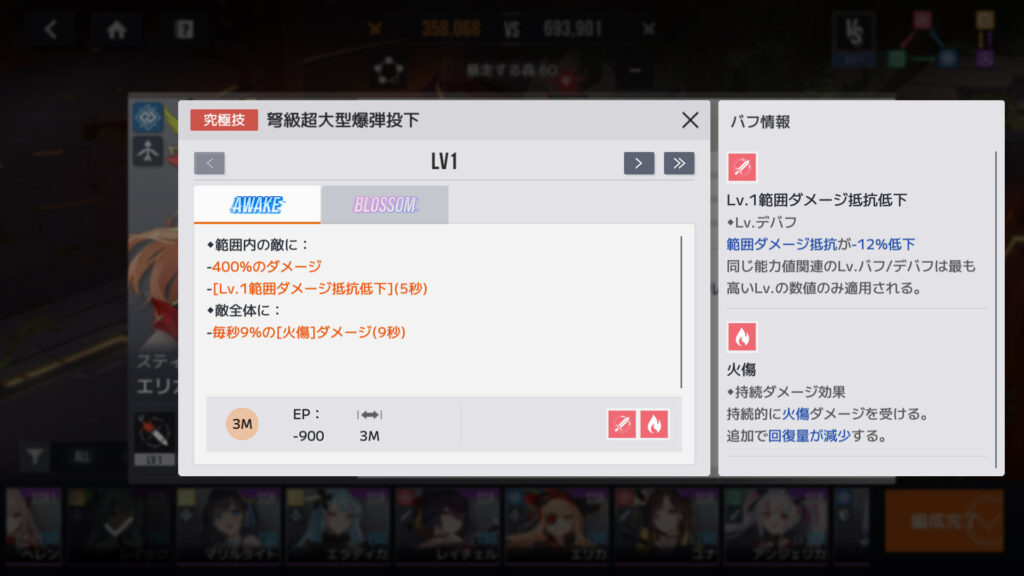Click the orange confirm button at bottom right
The height and width of the screenshot is (576, 1024).
(944, 521)
